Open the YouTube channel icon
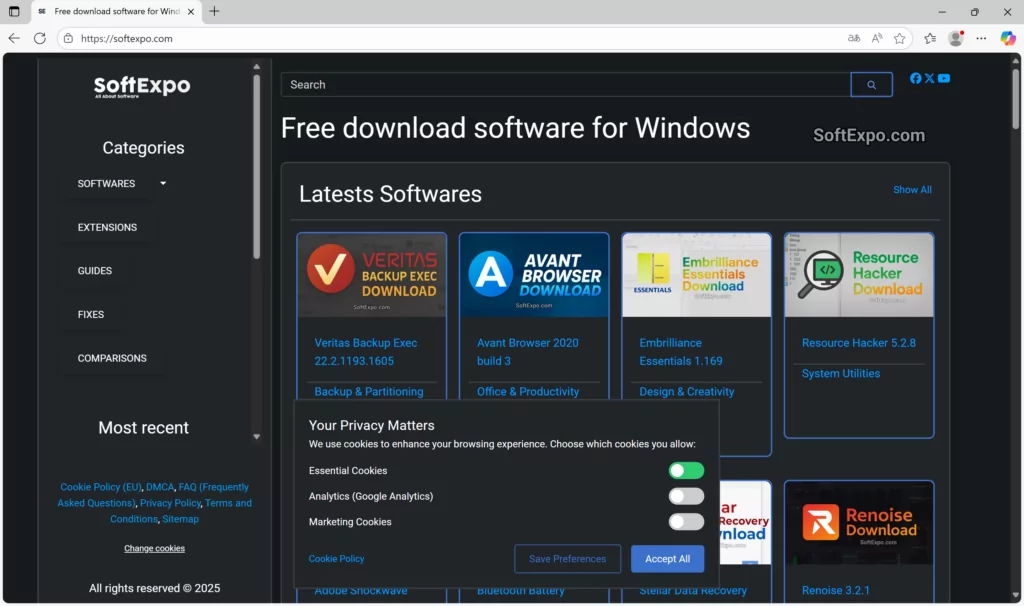This screenshot has width=1024, height=606. (944, 78)
